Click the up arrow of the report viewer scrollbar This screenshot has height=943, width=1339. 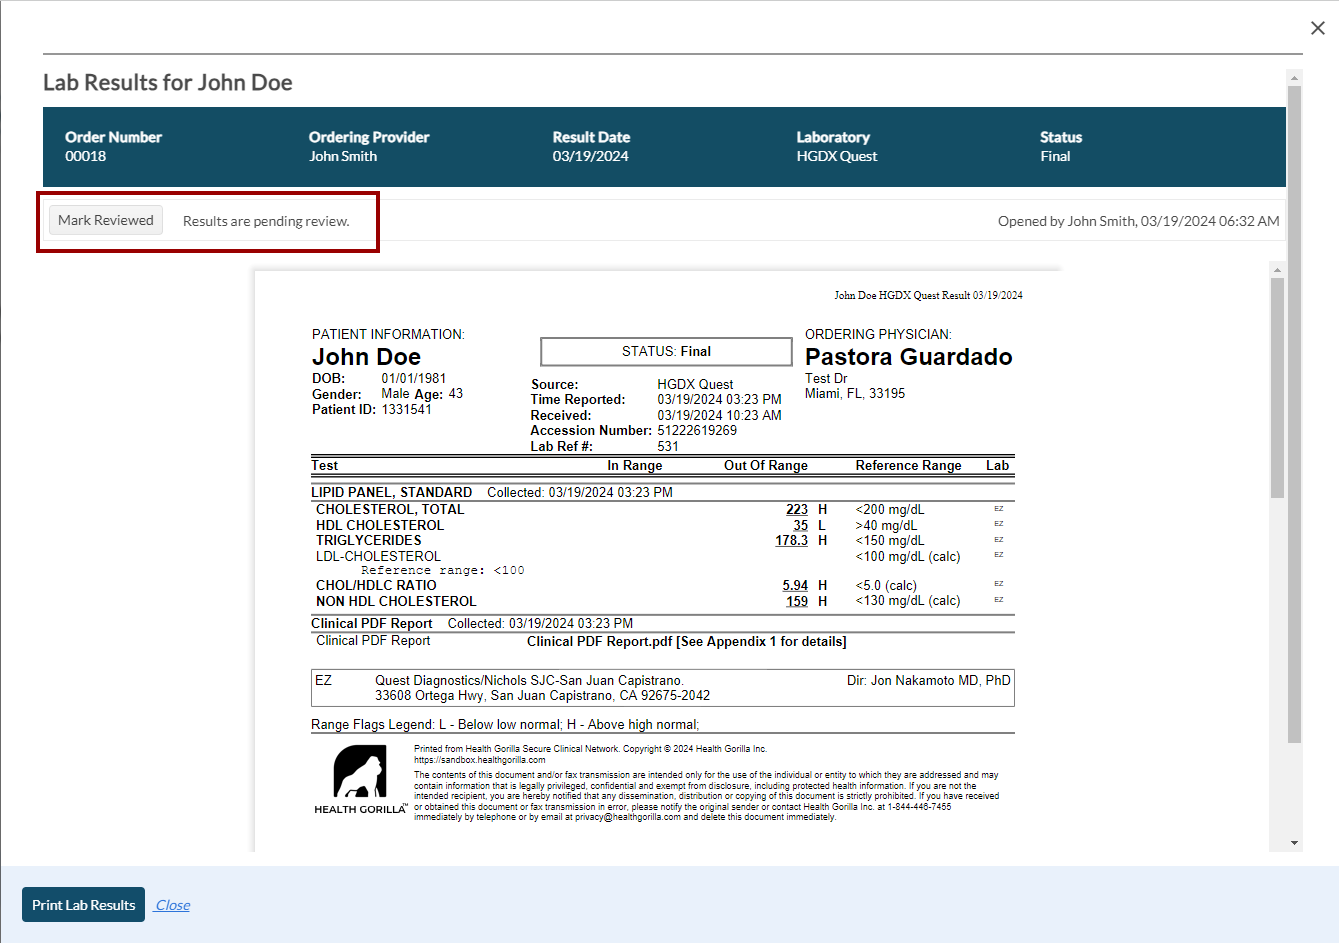tap(1277, 270)
